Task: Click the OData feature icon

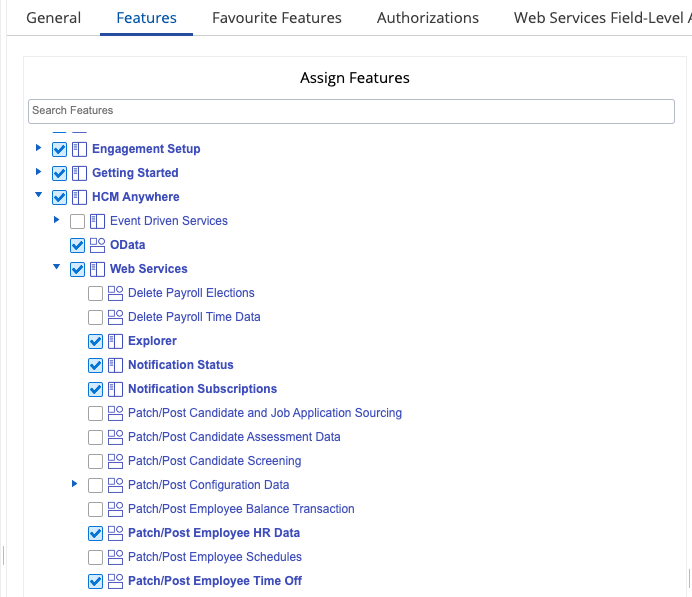Action: (x=97, y=245)
